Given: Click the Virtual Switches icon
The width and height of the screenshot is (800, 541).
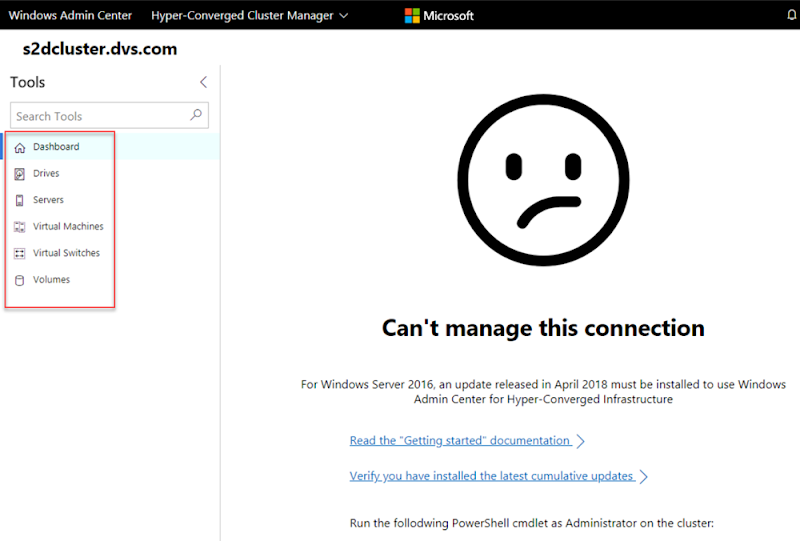Looking at the screenshot, I should (x=19, y=254).
